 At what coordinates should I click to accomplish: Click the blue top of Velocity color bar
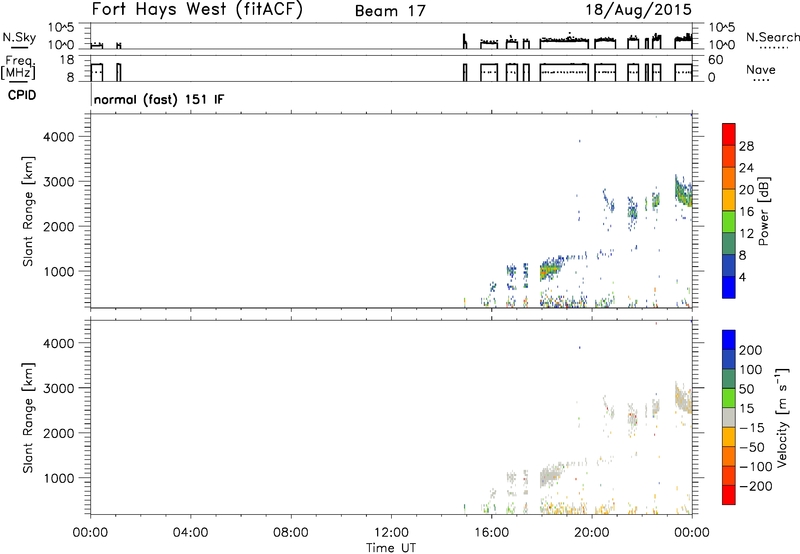pyautogui.click(x=729, y=340)
